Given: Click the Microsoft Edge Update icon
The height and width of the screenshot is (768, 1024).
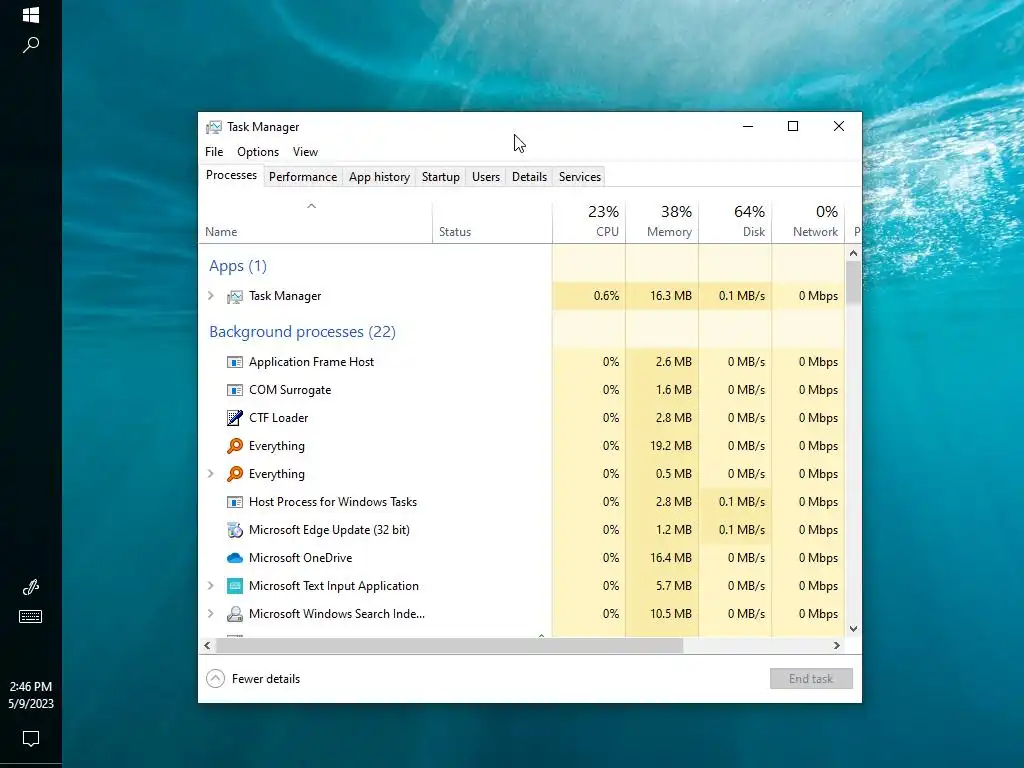Looking at the screenshot, I should click(234, 530).
